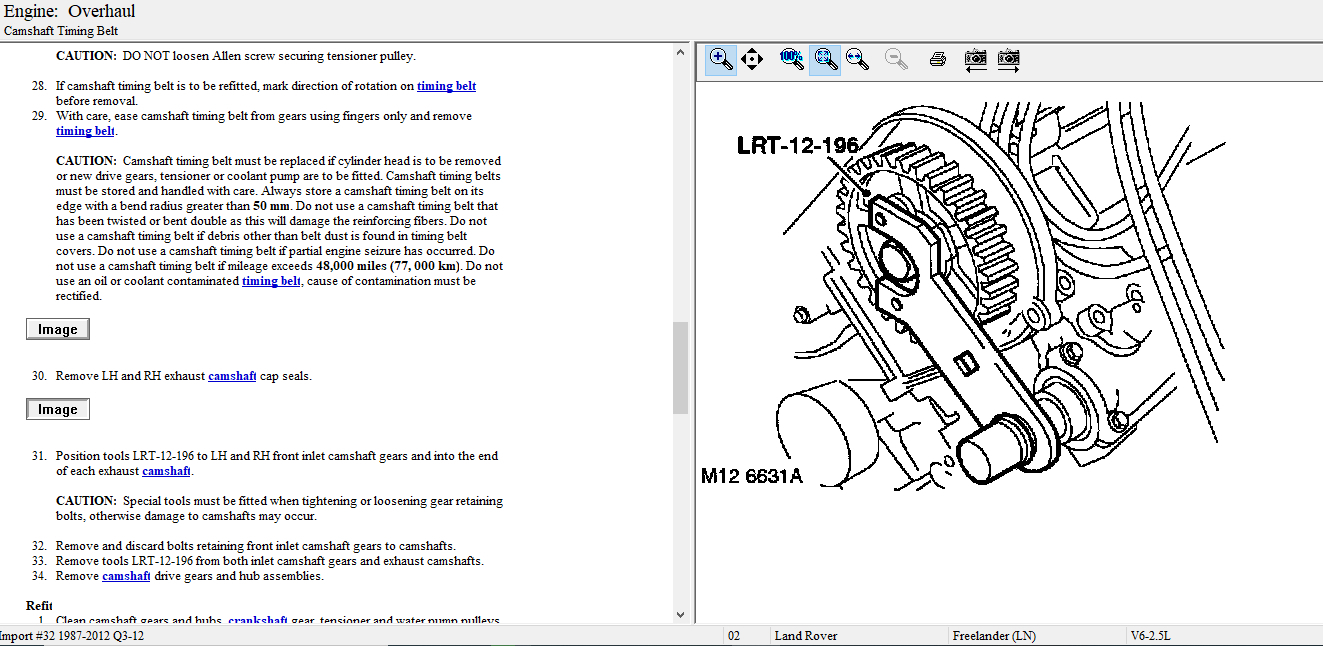Click the text pane scroll up arrow
Screen dimensions: 1323x646
coord(681,51)
